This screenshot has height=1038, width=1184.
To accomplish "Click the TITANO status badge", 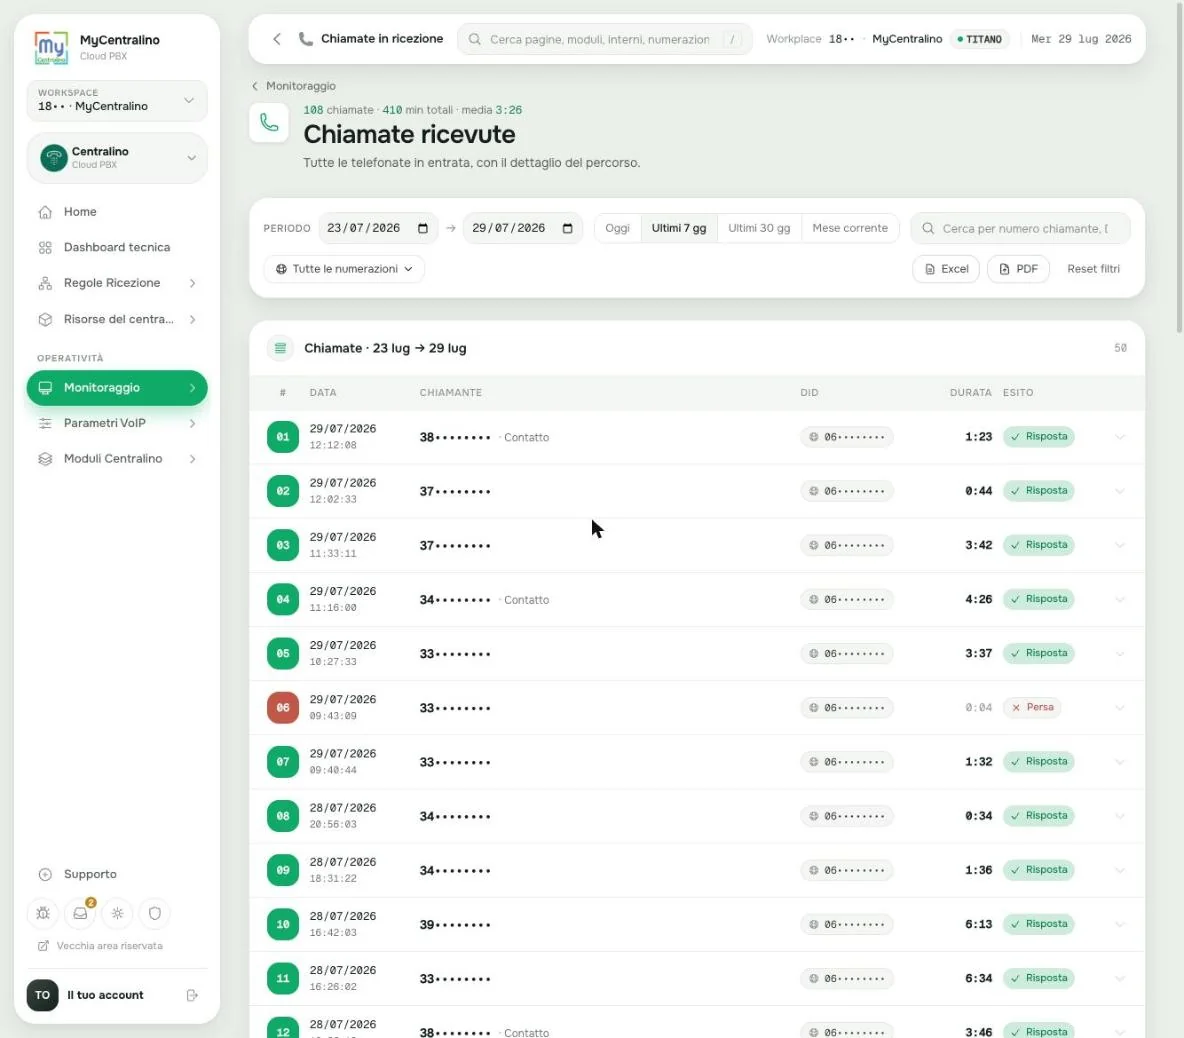I will click(x=979, y=39).
